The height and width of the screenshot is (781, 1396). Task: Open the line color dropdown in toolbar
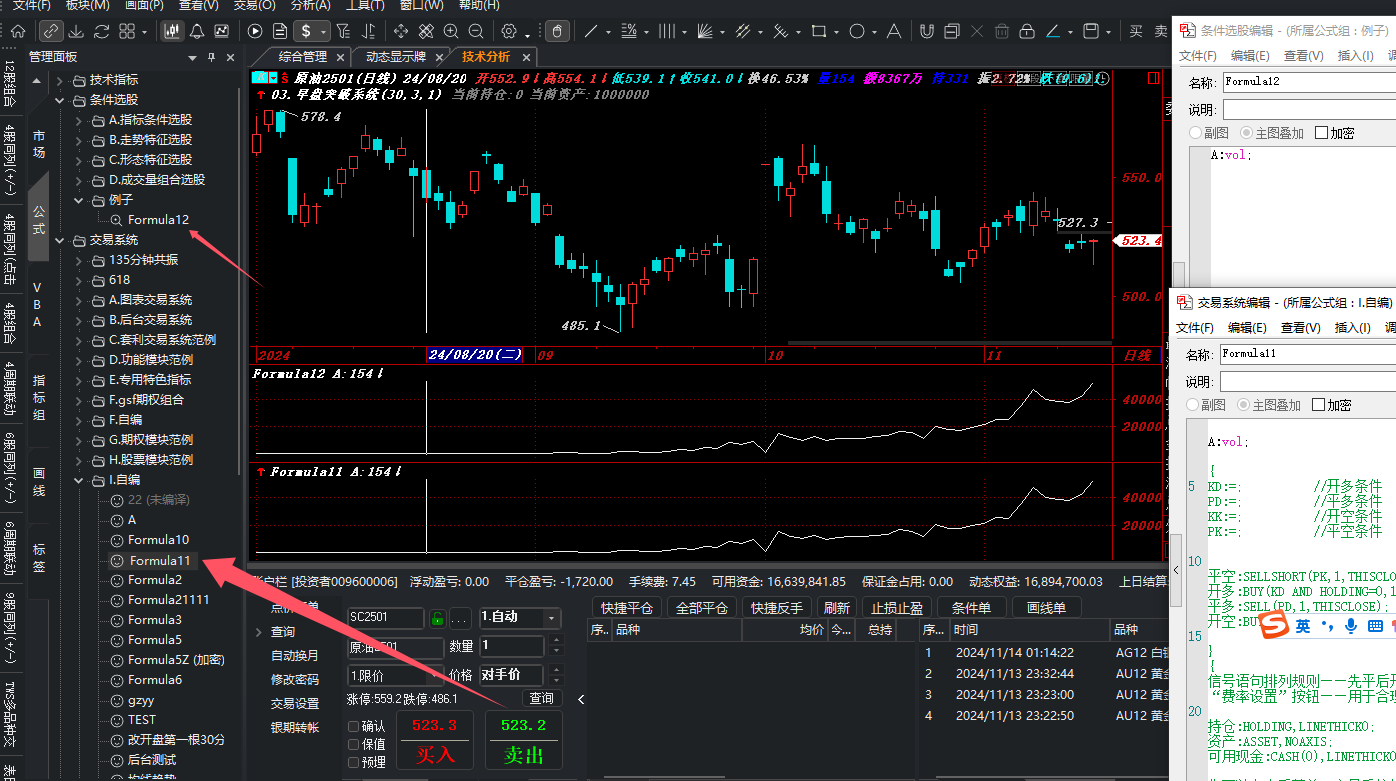click(x=1070, y=32)
